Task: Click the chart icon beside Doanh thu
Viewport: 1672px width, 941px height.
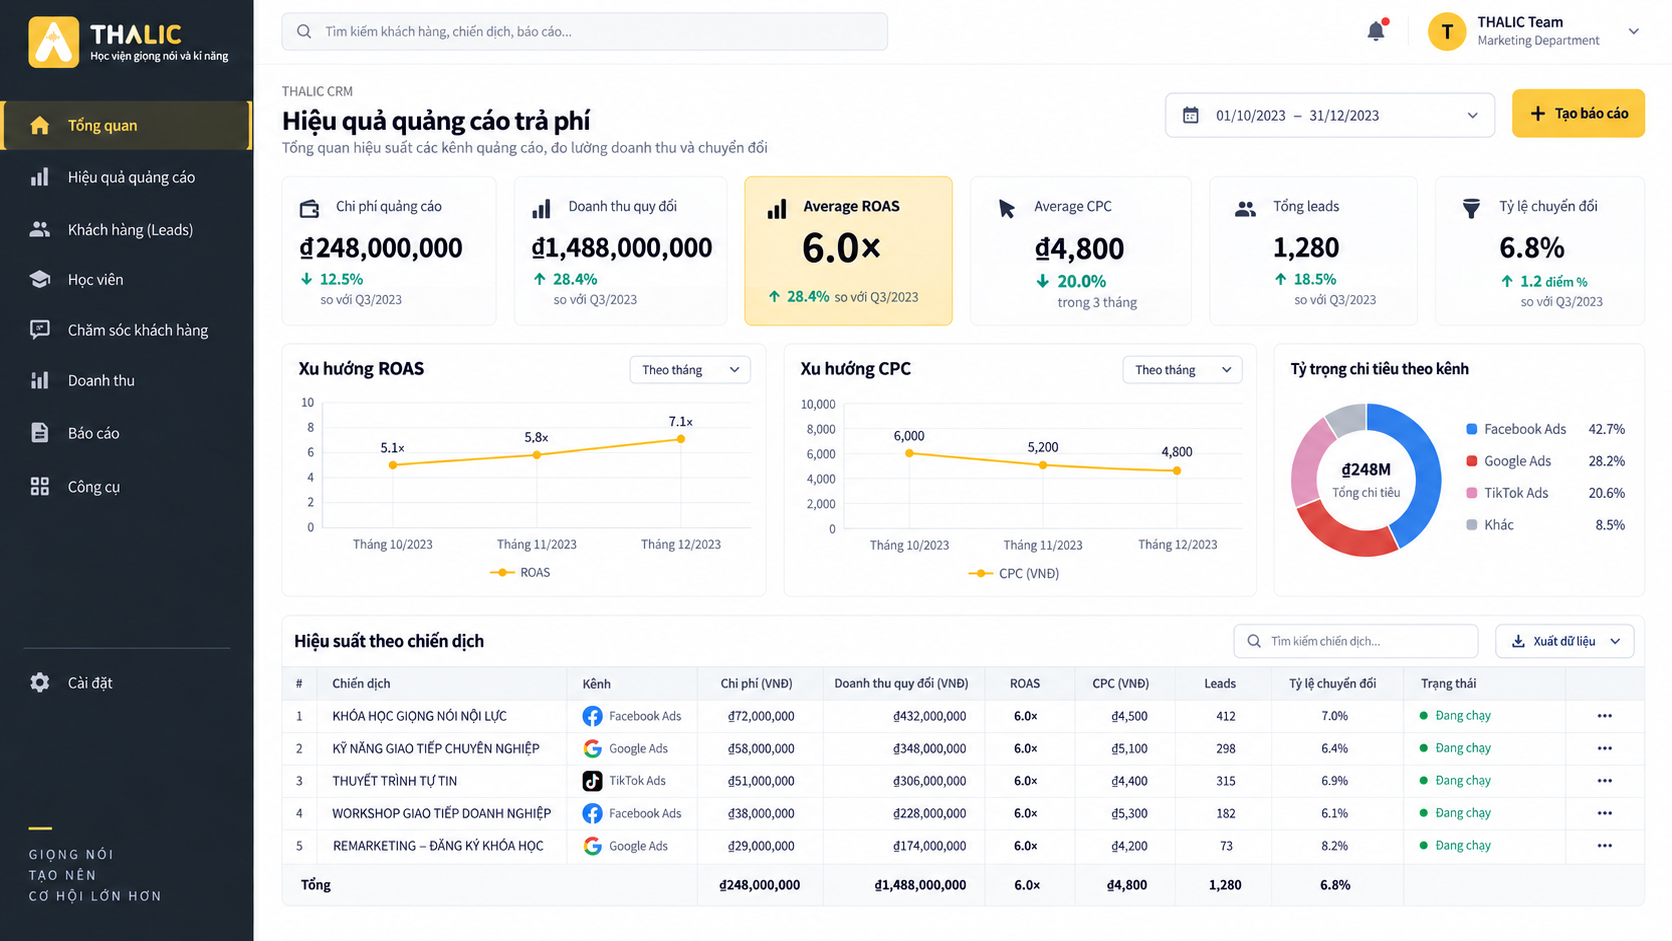Action: [x=39, y=380]
